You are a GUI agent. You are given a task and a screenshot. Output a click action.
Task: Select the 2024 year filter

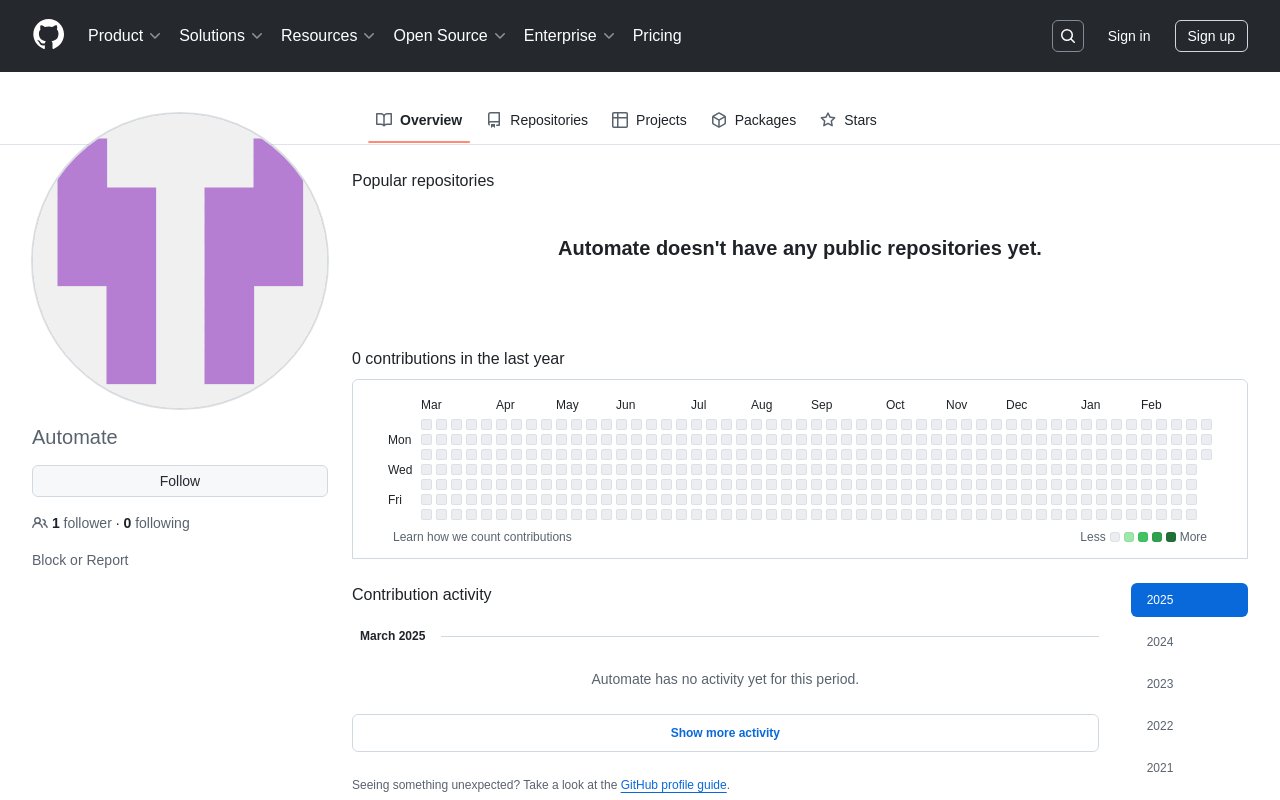coord(1189,642)
